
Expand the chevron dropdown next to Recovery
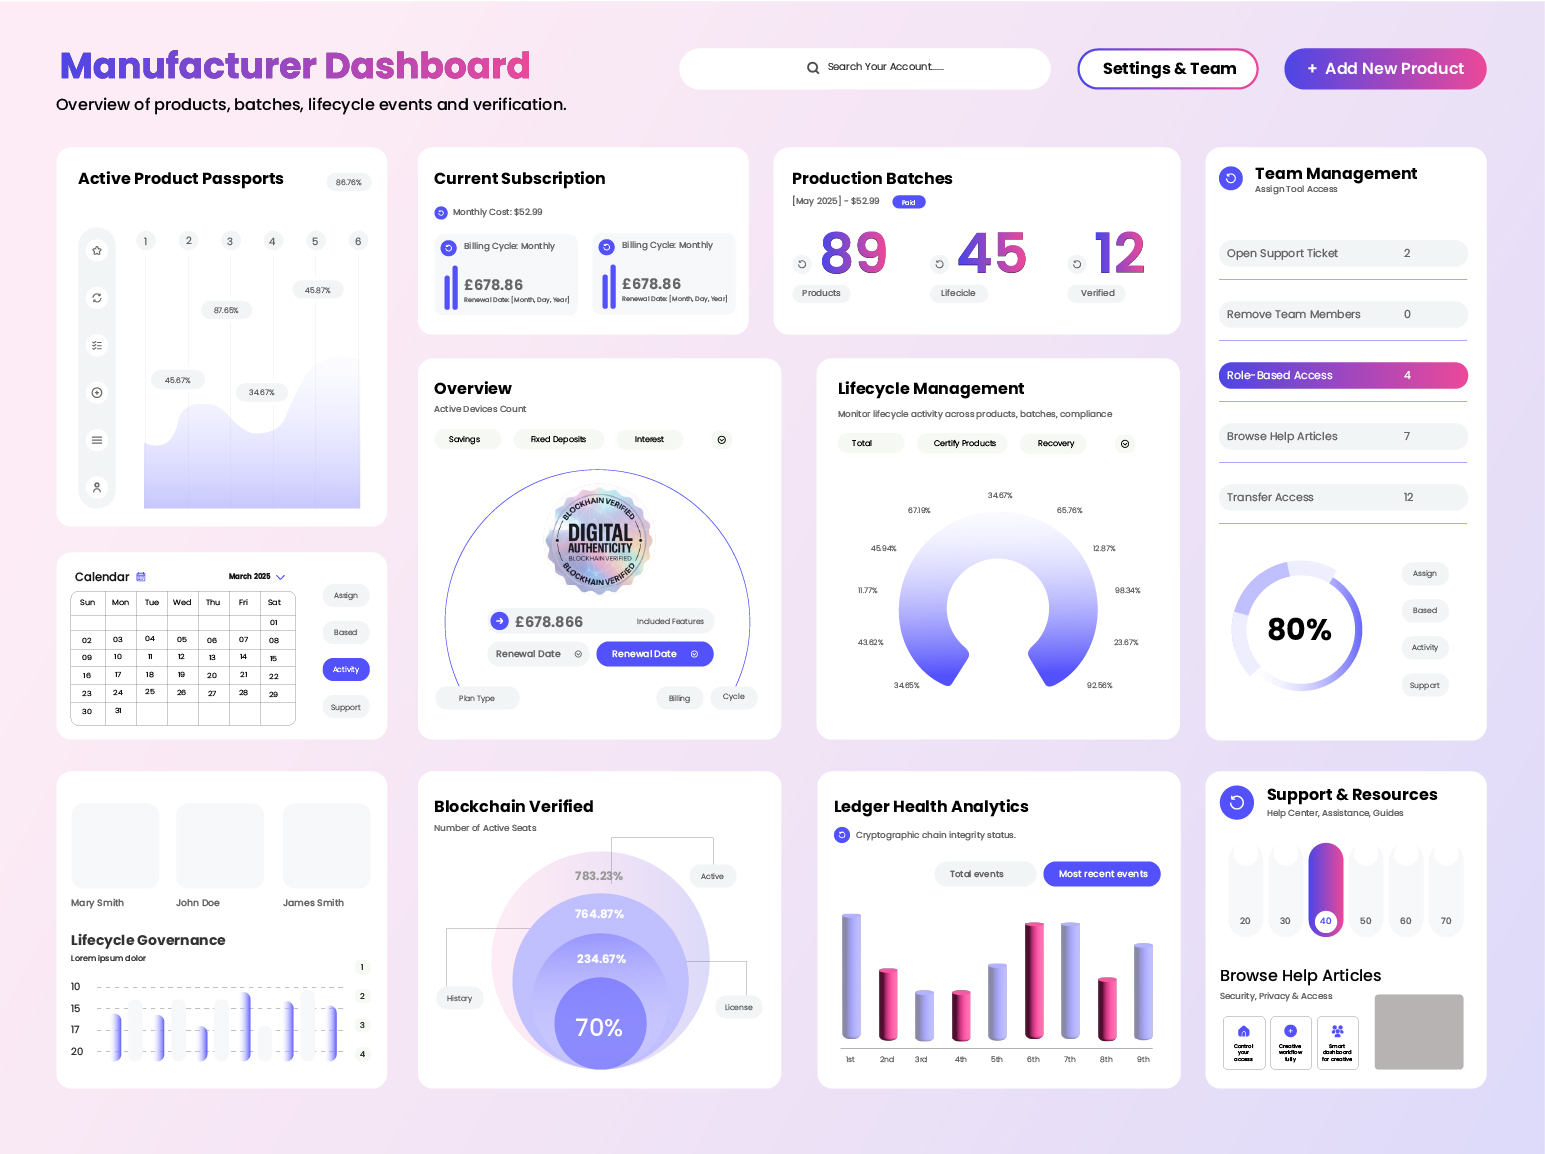pyautogui.click(x=1125, y=444)
